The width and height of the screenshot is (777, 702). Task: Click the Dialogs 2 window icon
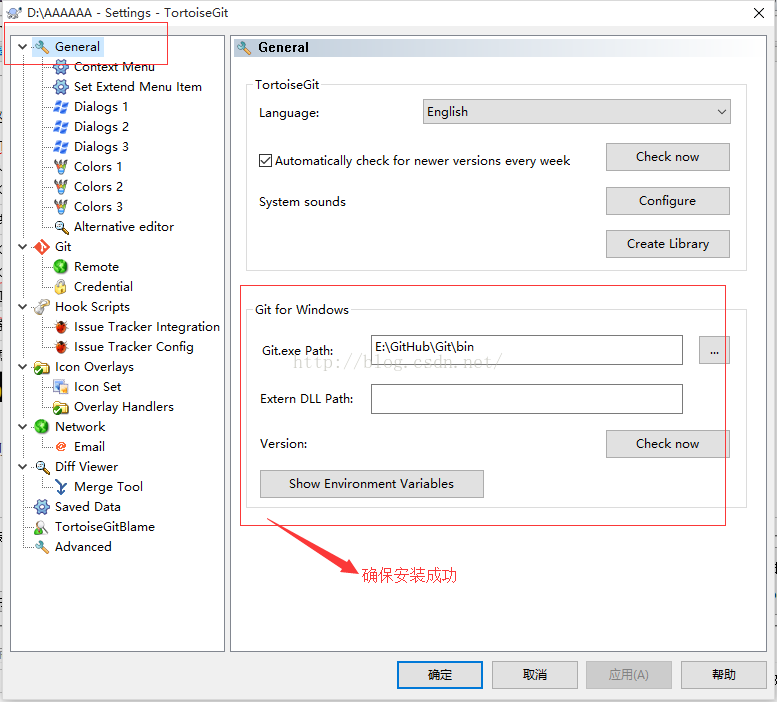click(60, 127)
